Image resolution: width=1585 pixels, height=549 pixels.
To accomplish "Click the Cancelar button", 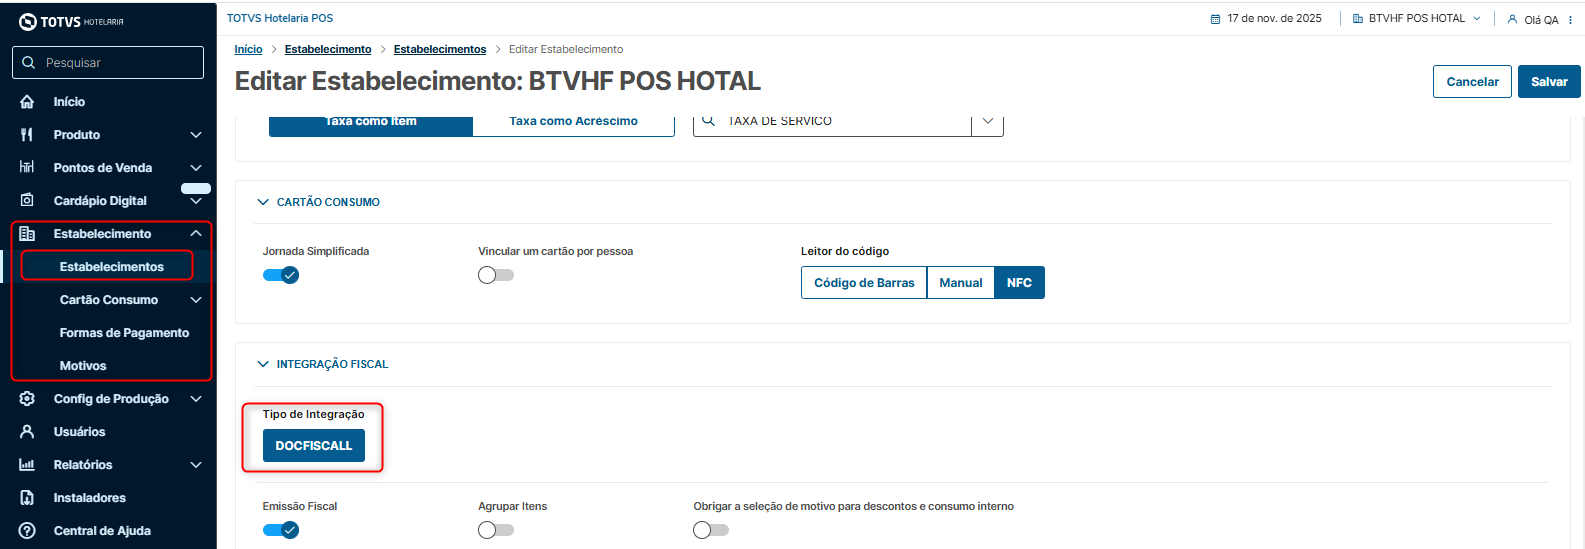I will pos(1472,82).
